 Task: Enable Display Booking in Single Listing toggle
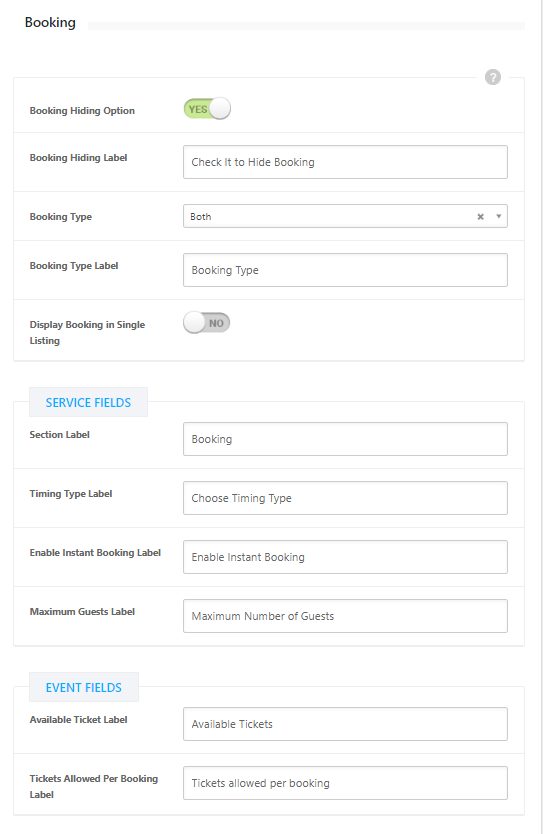point(207,323)
